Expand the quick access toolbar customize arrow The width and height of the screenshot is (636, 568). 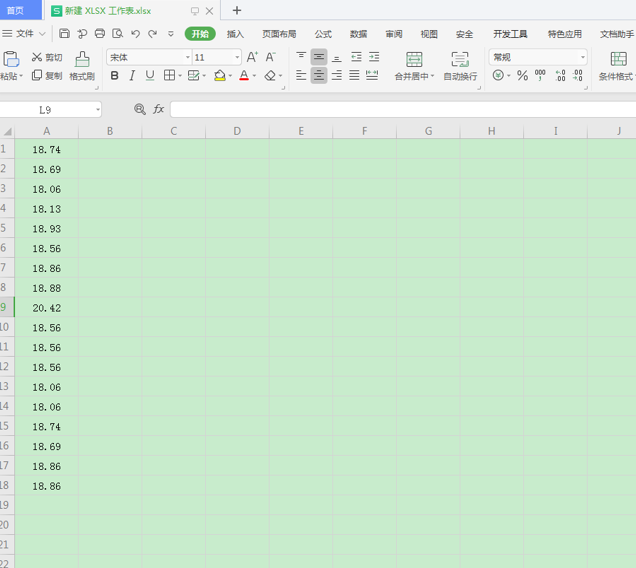click(x=171, y=34)
